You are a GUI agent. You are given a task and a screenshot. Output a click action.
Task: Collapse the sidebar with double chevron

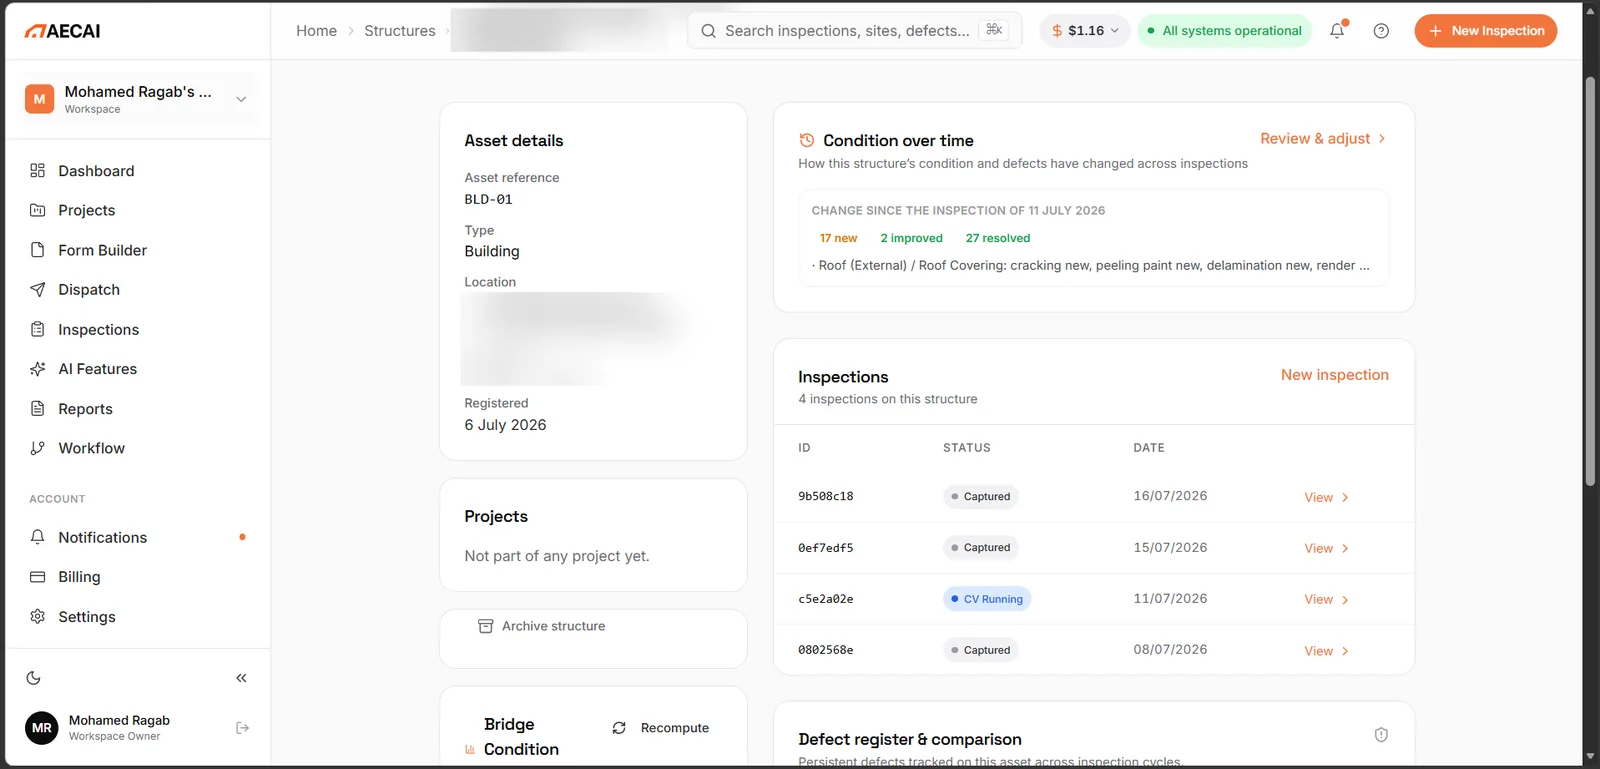click(241, 678)
